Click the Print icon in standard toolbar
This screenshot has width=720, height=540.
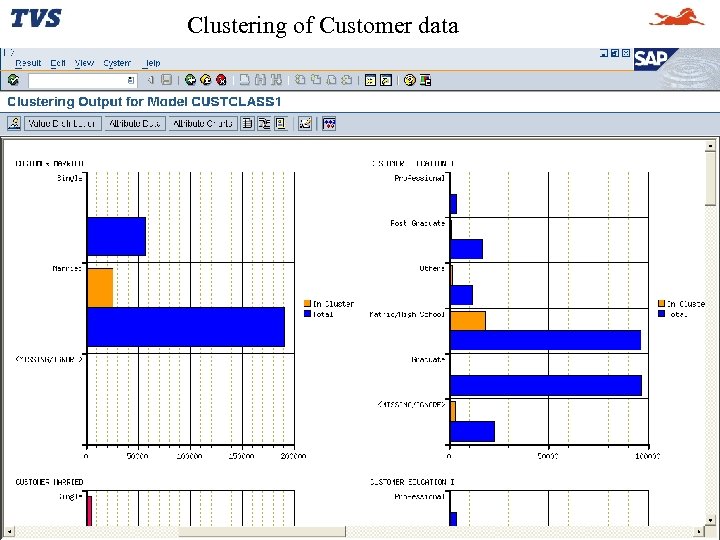245,80
